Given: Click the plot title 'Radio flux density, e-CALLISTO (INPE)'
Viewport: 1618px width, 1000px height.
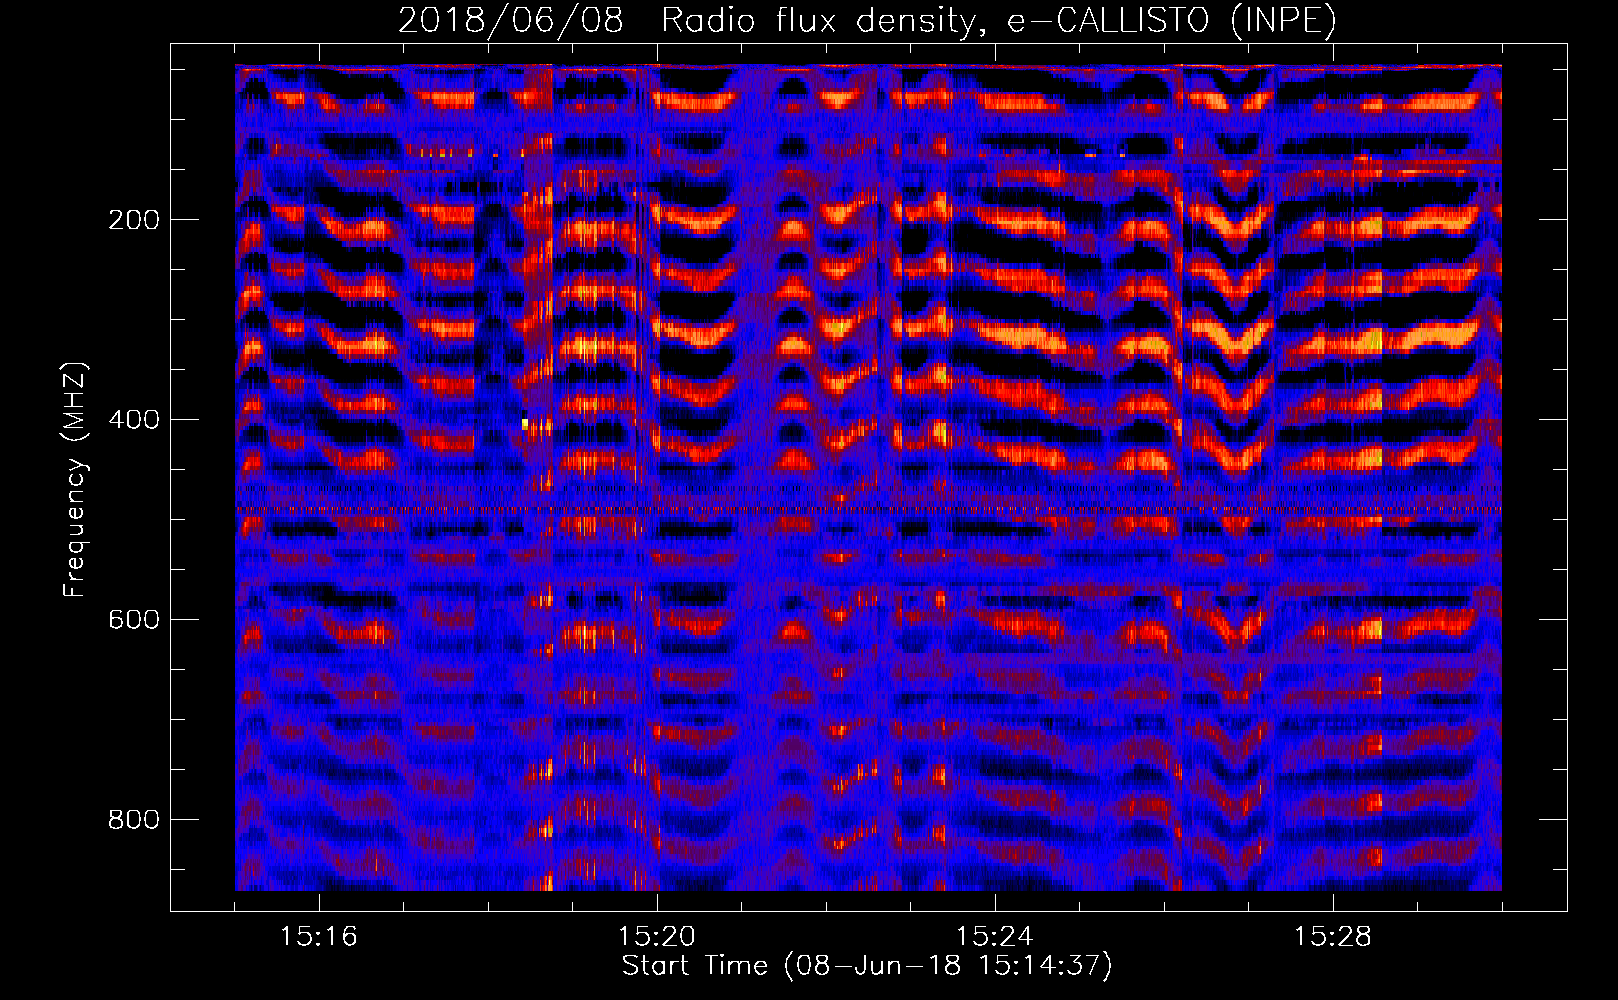Looking at the screenshot, I should pos(999,20).
